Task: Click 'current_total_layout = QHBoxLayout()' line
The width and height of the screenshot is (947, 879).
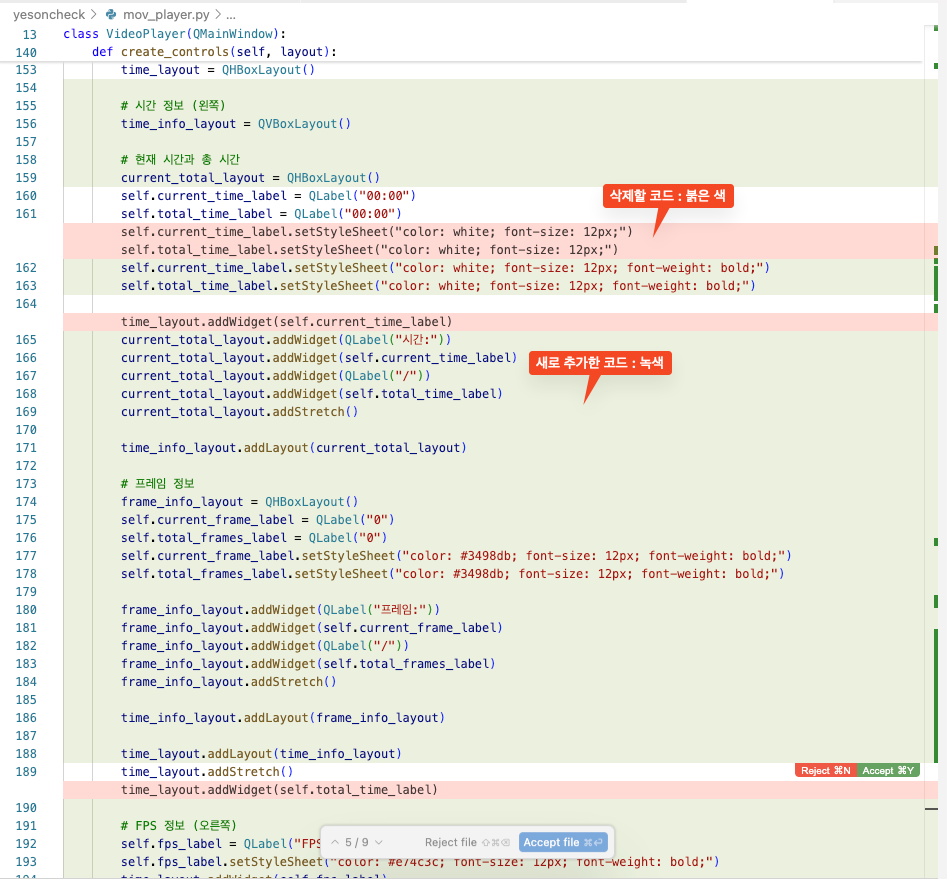Action: (x=250, y=178)
